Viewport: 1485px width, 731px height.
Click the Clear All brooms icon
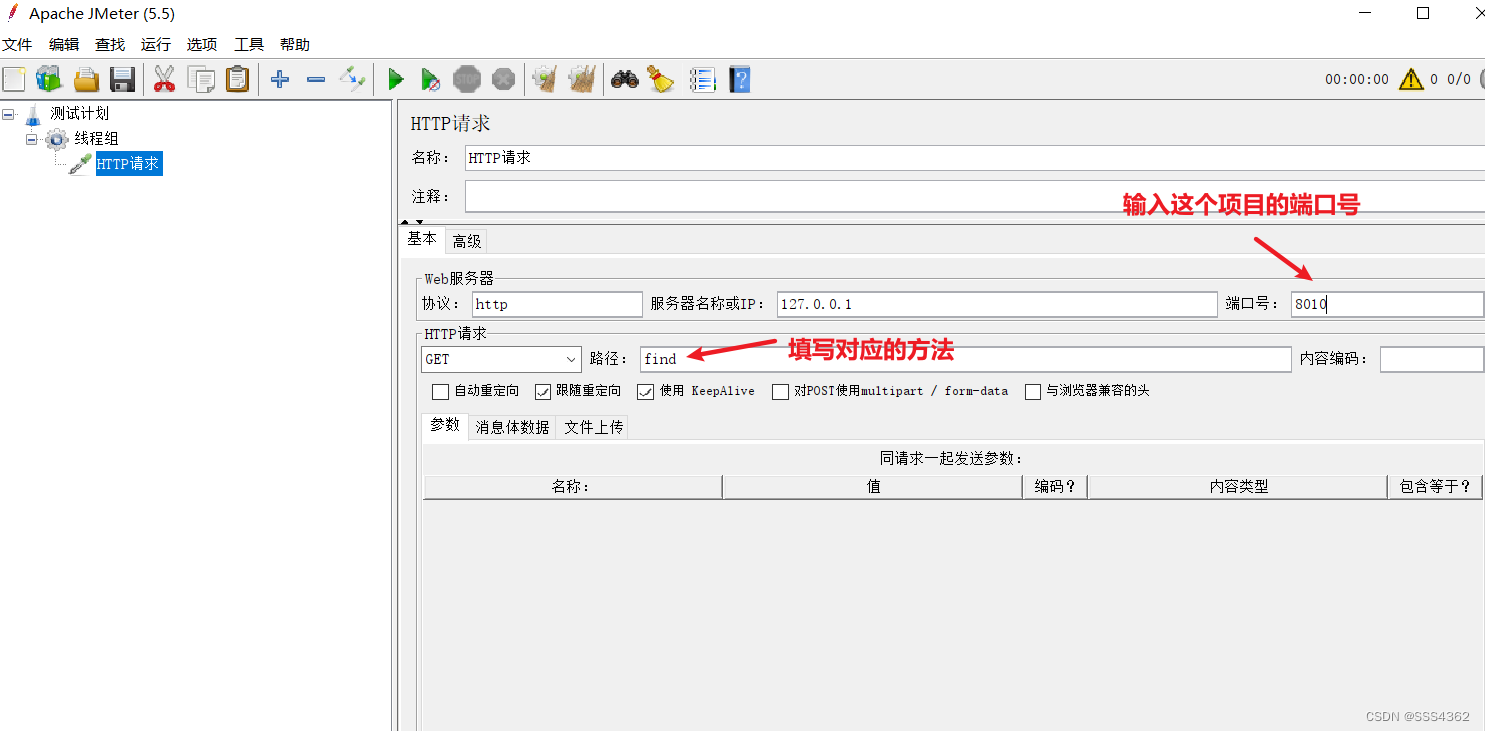pos(582,79)
